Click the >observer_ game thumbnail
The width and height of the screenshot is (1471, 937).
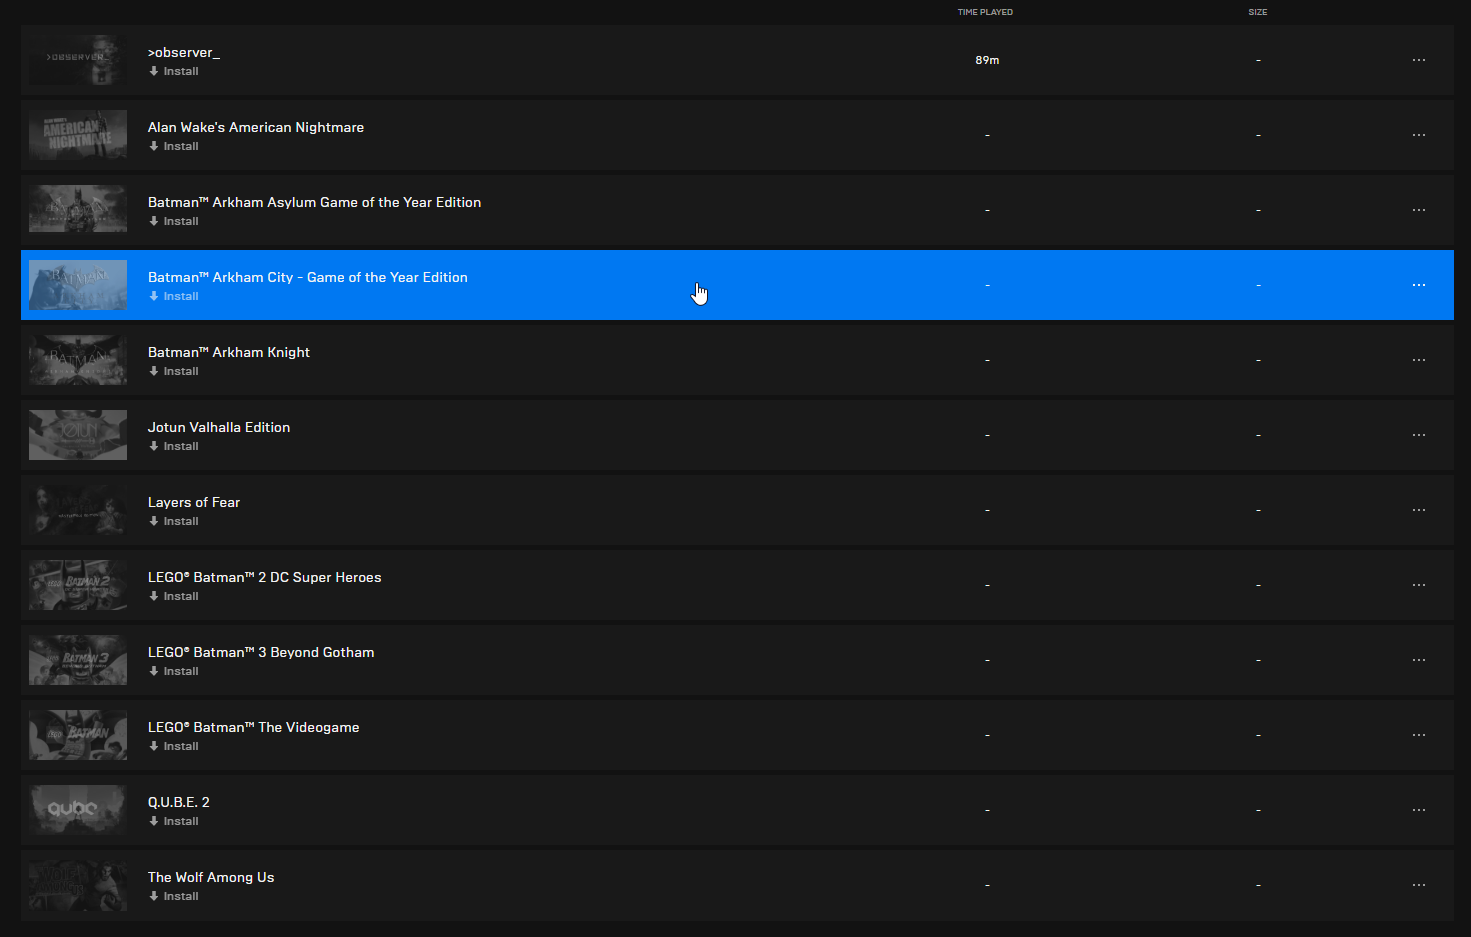click(78, 60)
